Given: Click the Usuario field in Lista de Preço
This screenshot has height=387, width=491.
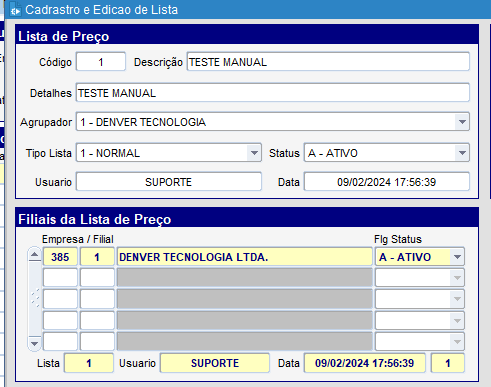Looking at the screenshot, I should point(169,182).
